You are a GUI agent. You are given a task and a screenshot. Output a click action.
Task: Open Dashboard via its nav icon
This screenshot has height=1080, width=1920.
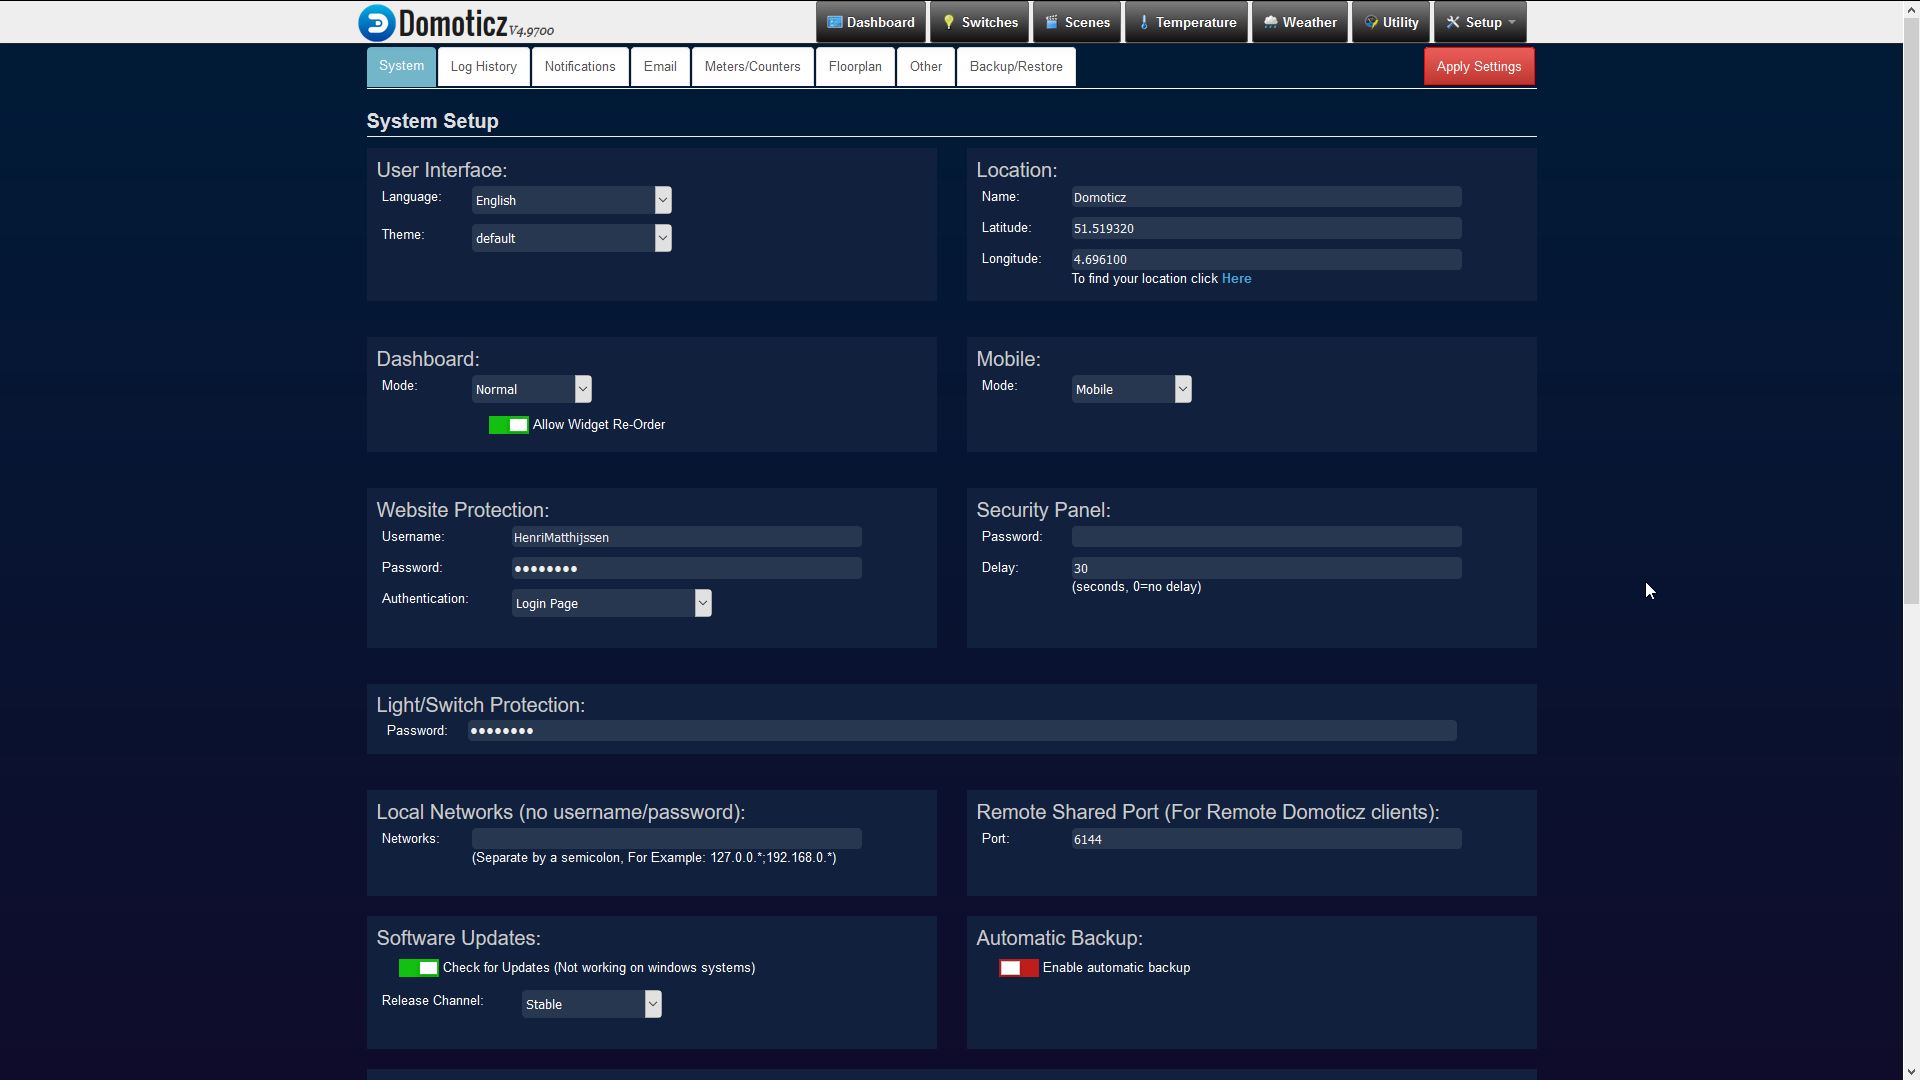834,22
